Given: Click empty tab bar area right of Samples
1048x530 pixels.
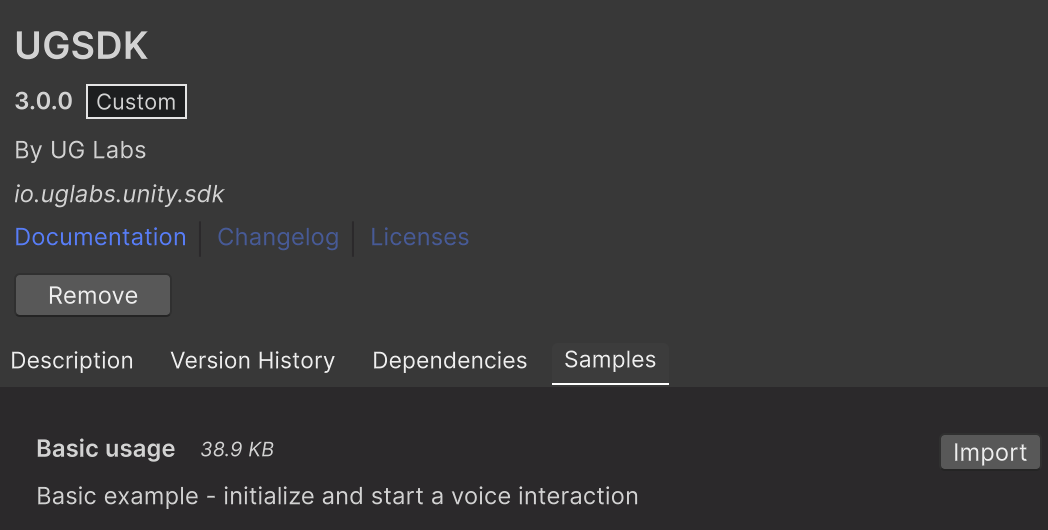Looking at the screenshot, I should click(850, 361).
